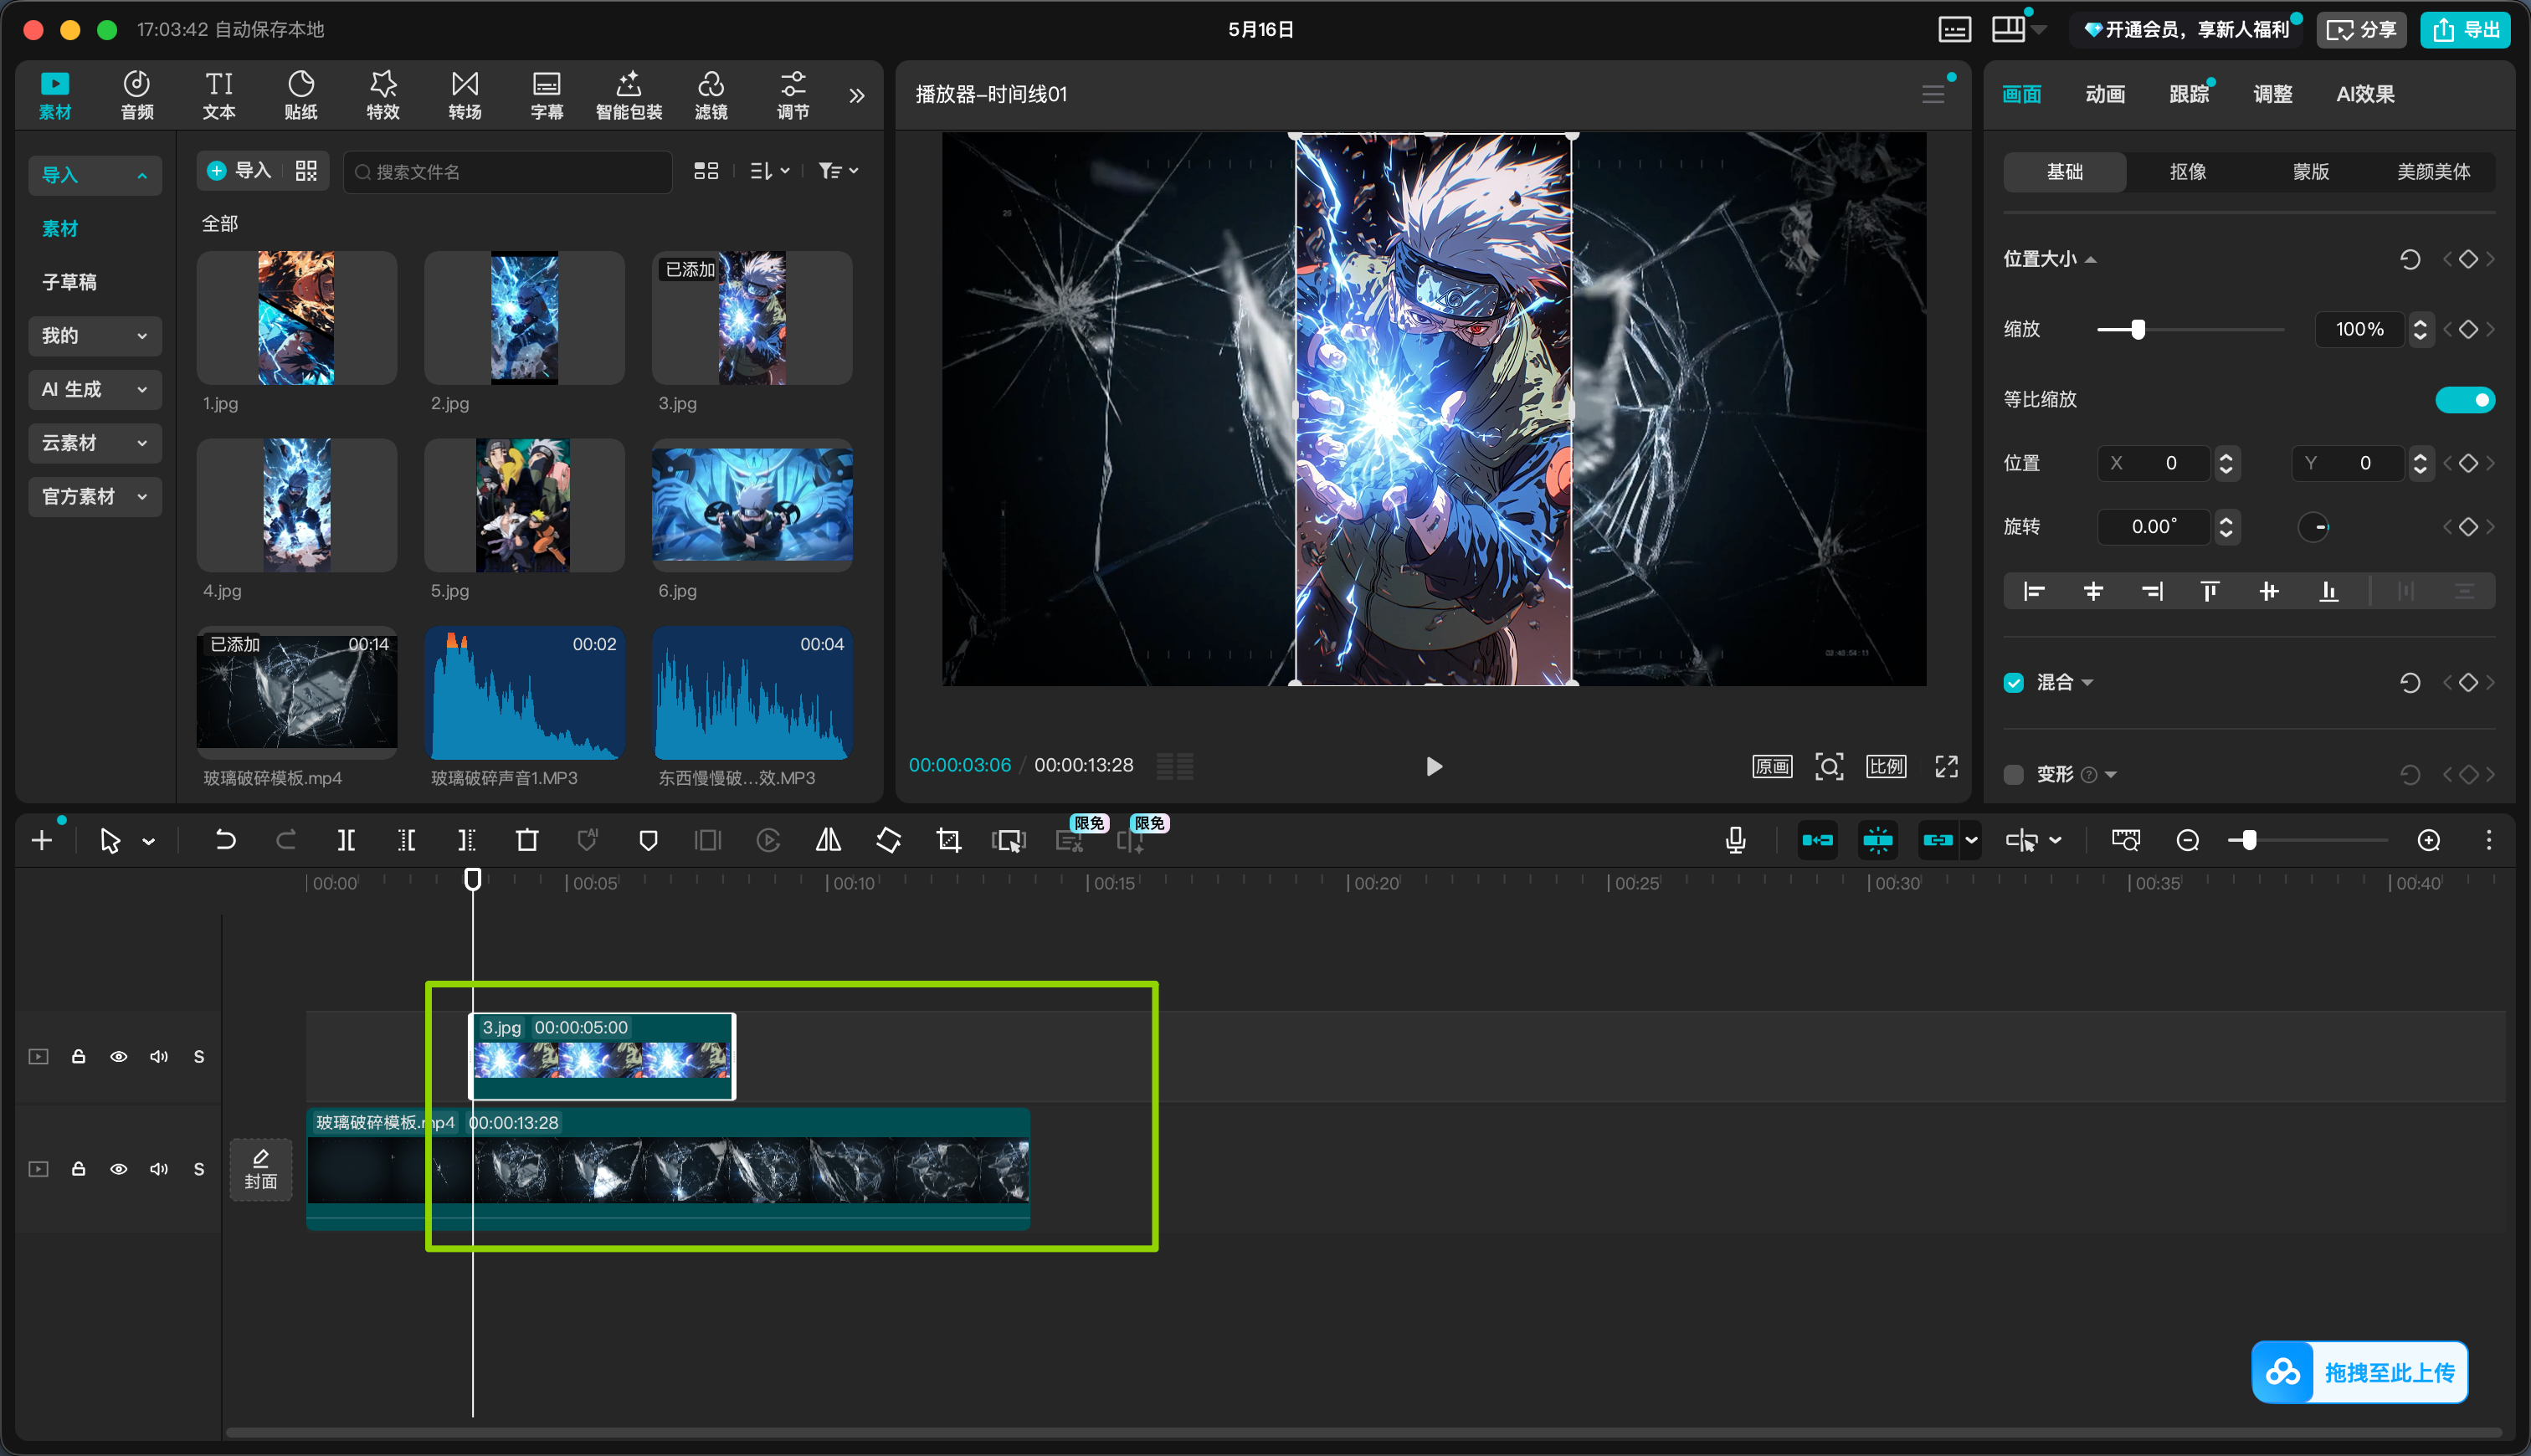
Task: Open the selection tool mode dropdown
Action: (x=149, y=841)
